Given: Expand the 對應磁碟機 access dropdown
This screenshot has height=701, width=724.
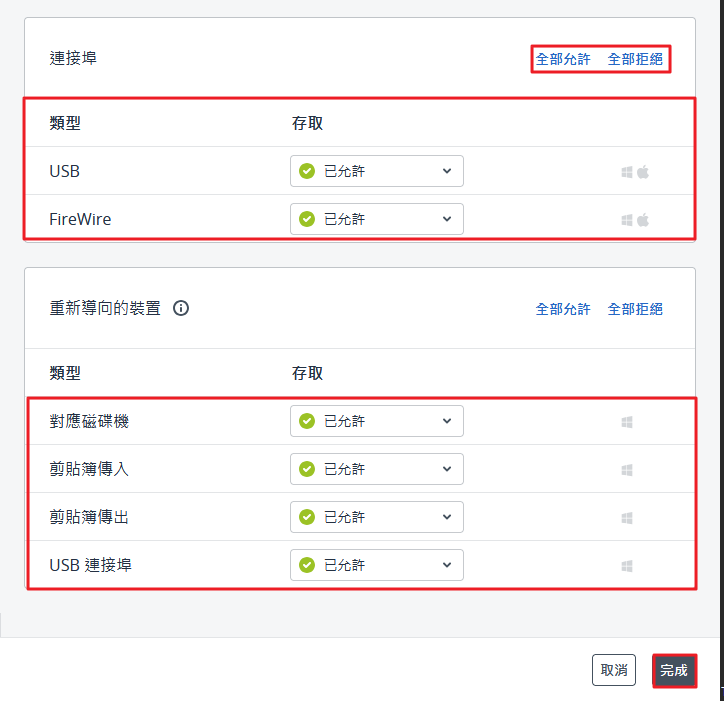Looking at the screenshot, I should 376,421.
